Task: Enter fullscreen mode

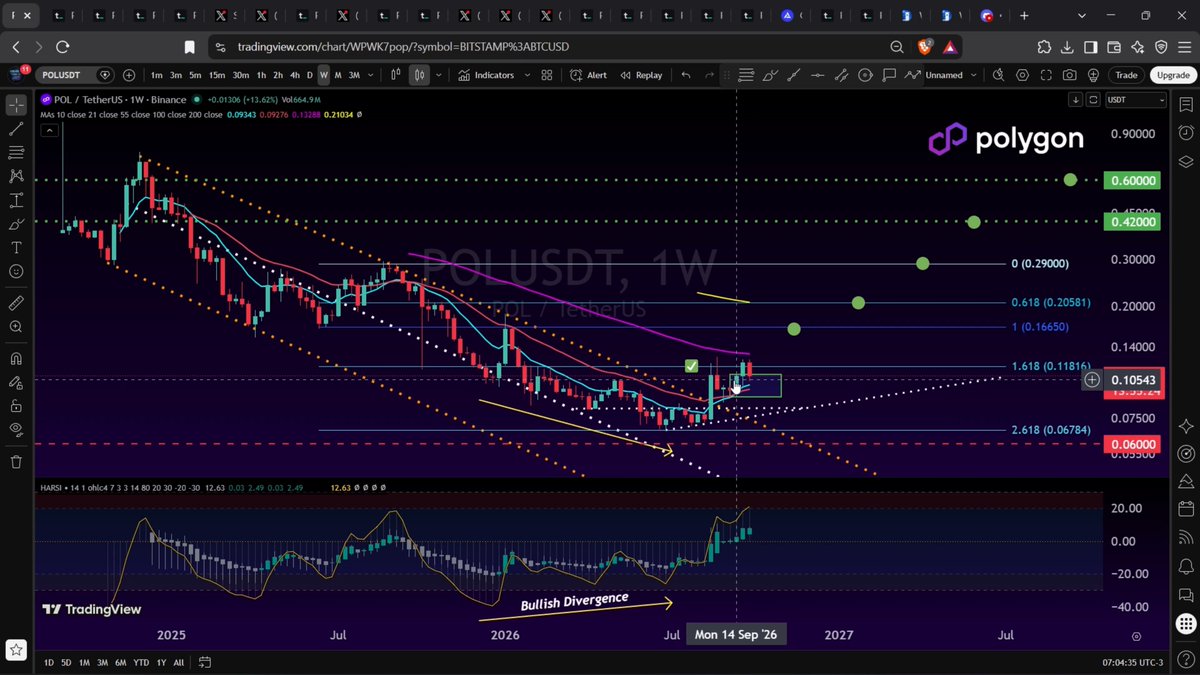Action: (x=1046, y=75)
